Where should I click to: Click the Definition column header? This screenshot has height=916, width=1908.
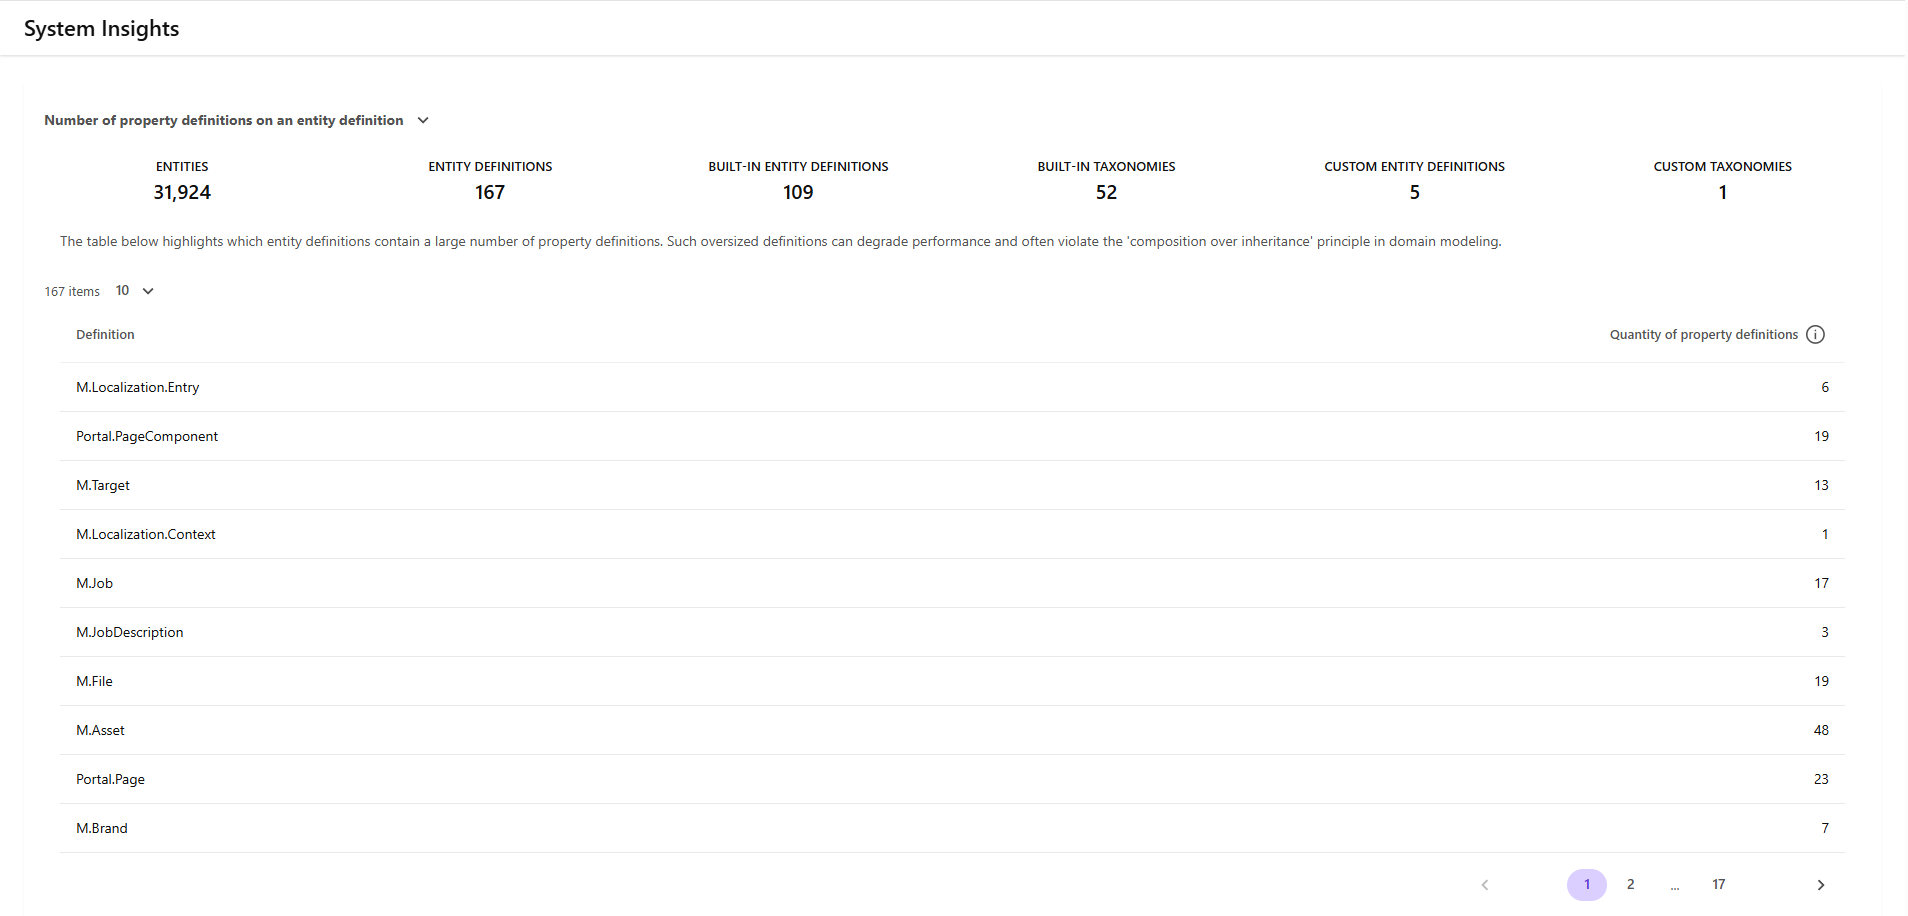105,335
